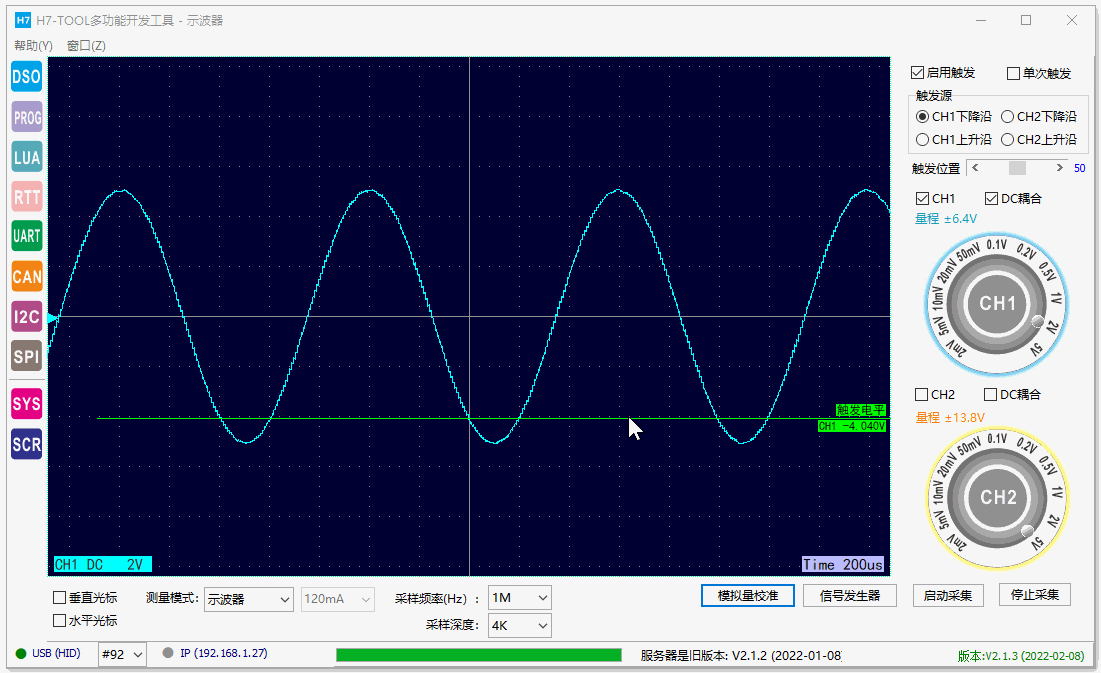Click the CH1 -4.040V level readout
This screenshot has height=673, width=1101.
(852, 426)
